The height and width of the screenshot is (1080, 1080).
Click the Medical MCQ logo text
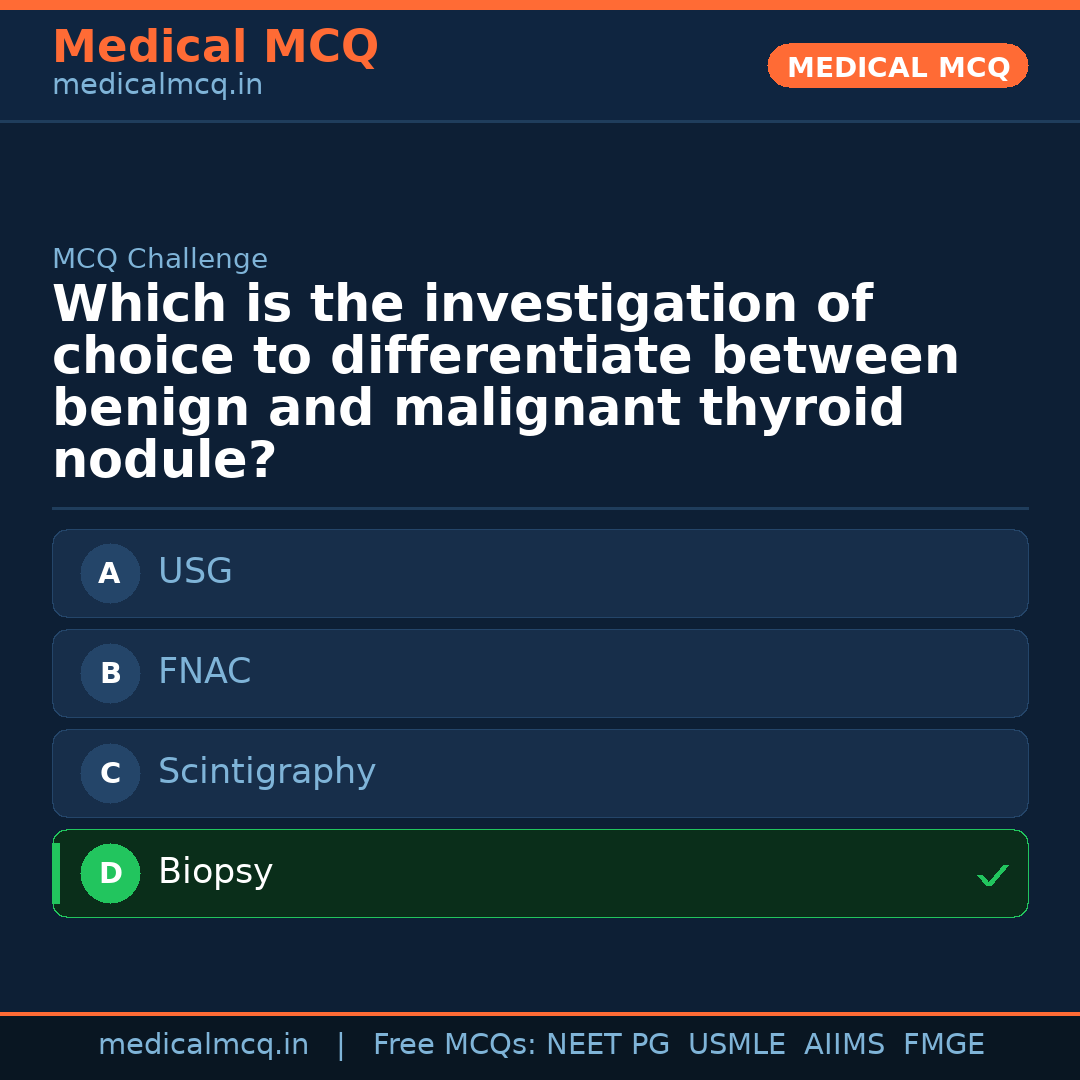point(215,46)
